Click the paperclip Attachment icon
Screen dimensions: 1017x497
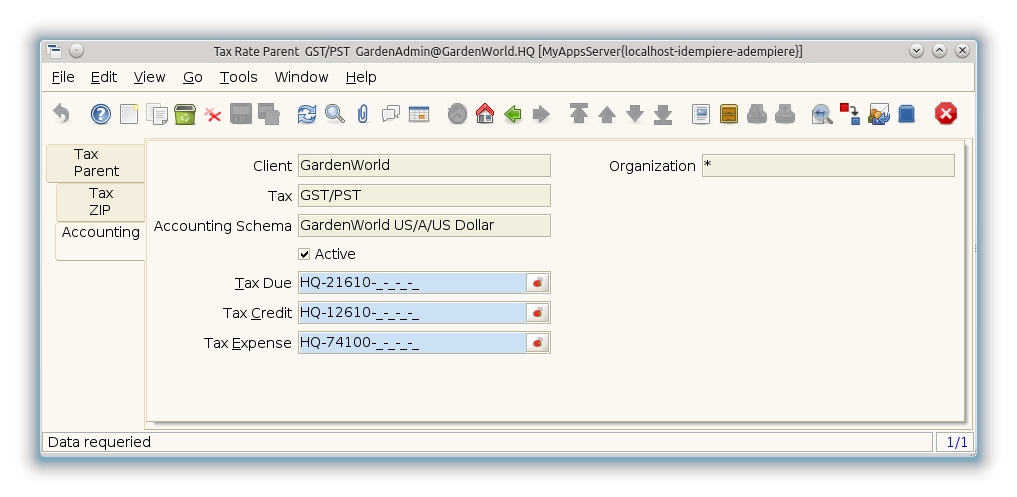click(363, 114)
